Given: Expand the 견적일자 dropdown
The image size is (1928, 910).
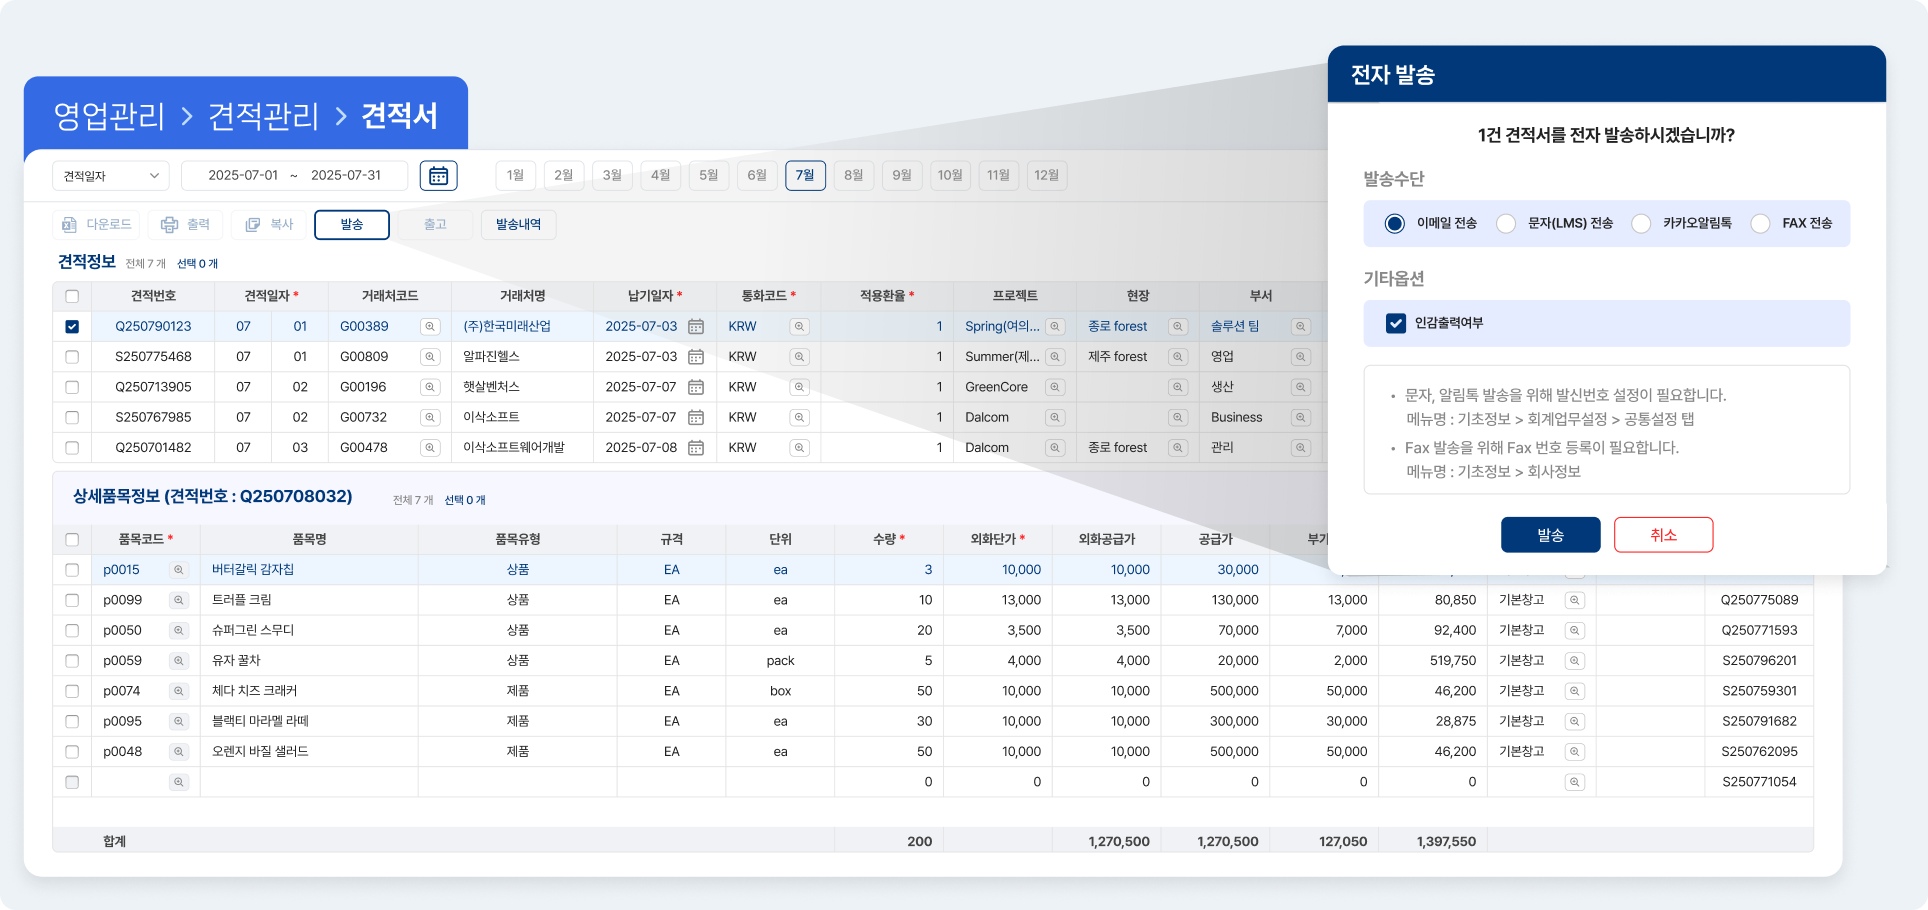Looking at the screenshot, I should tap(111, 176).
